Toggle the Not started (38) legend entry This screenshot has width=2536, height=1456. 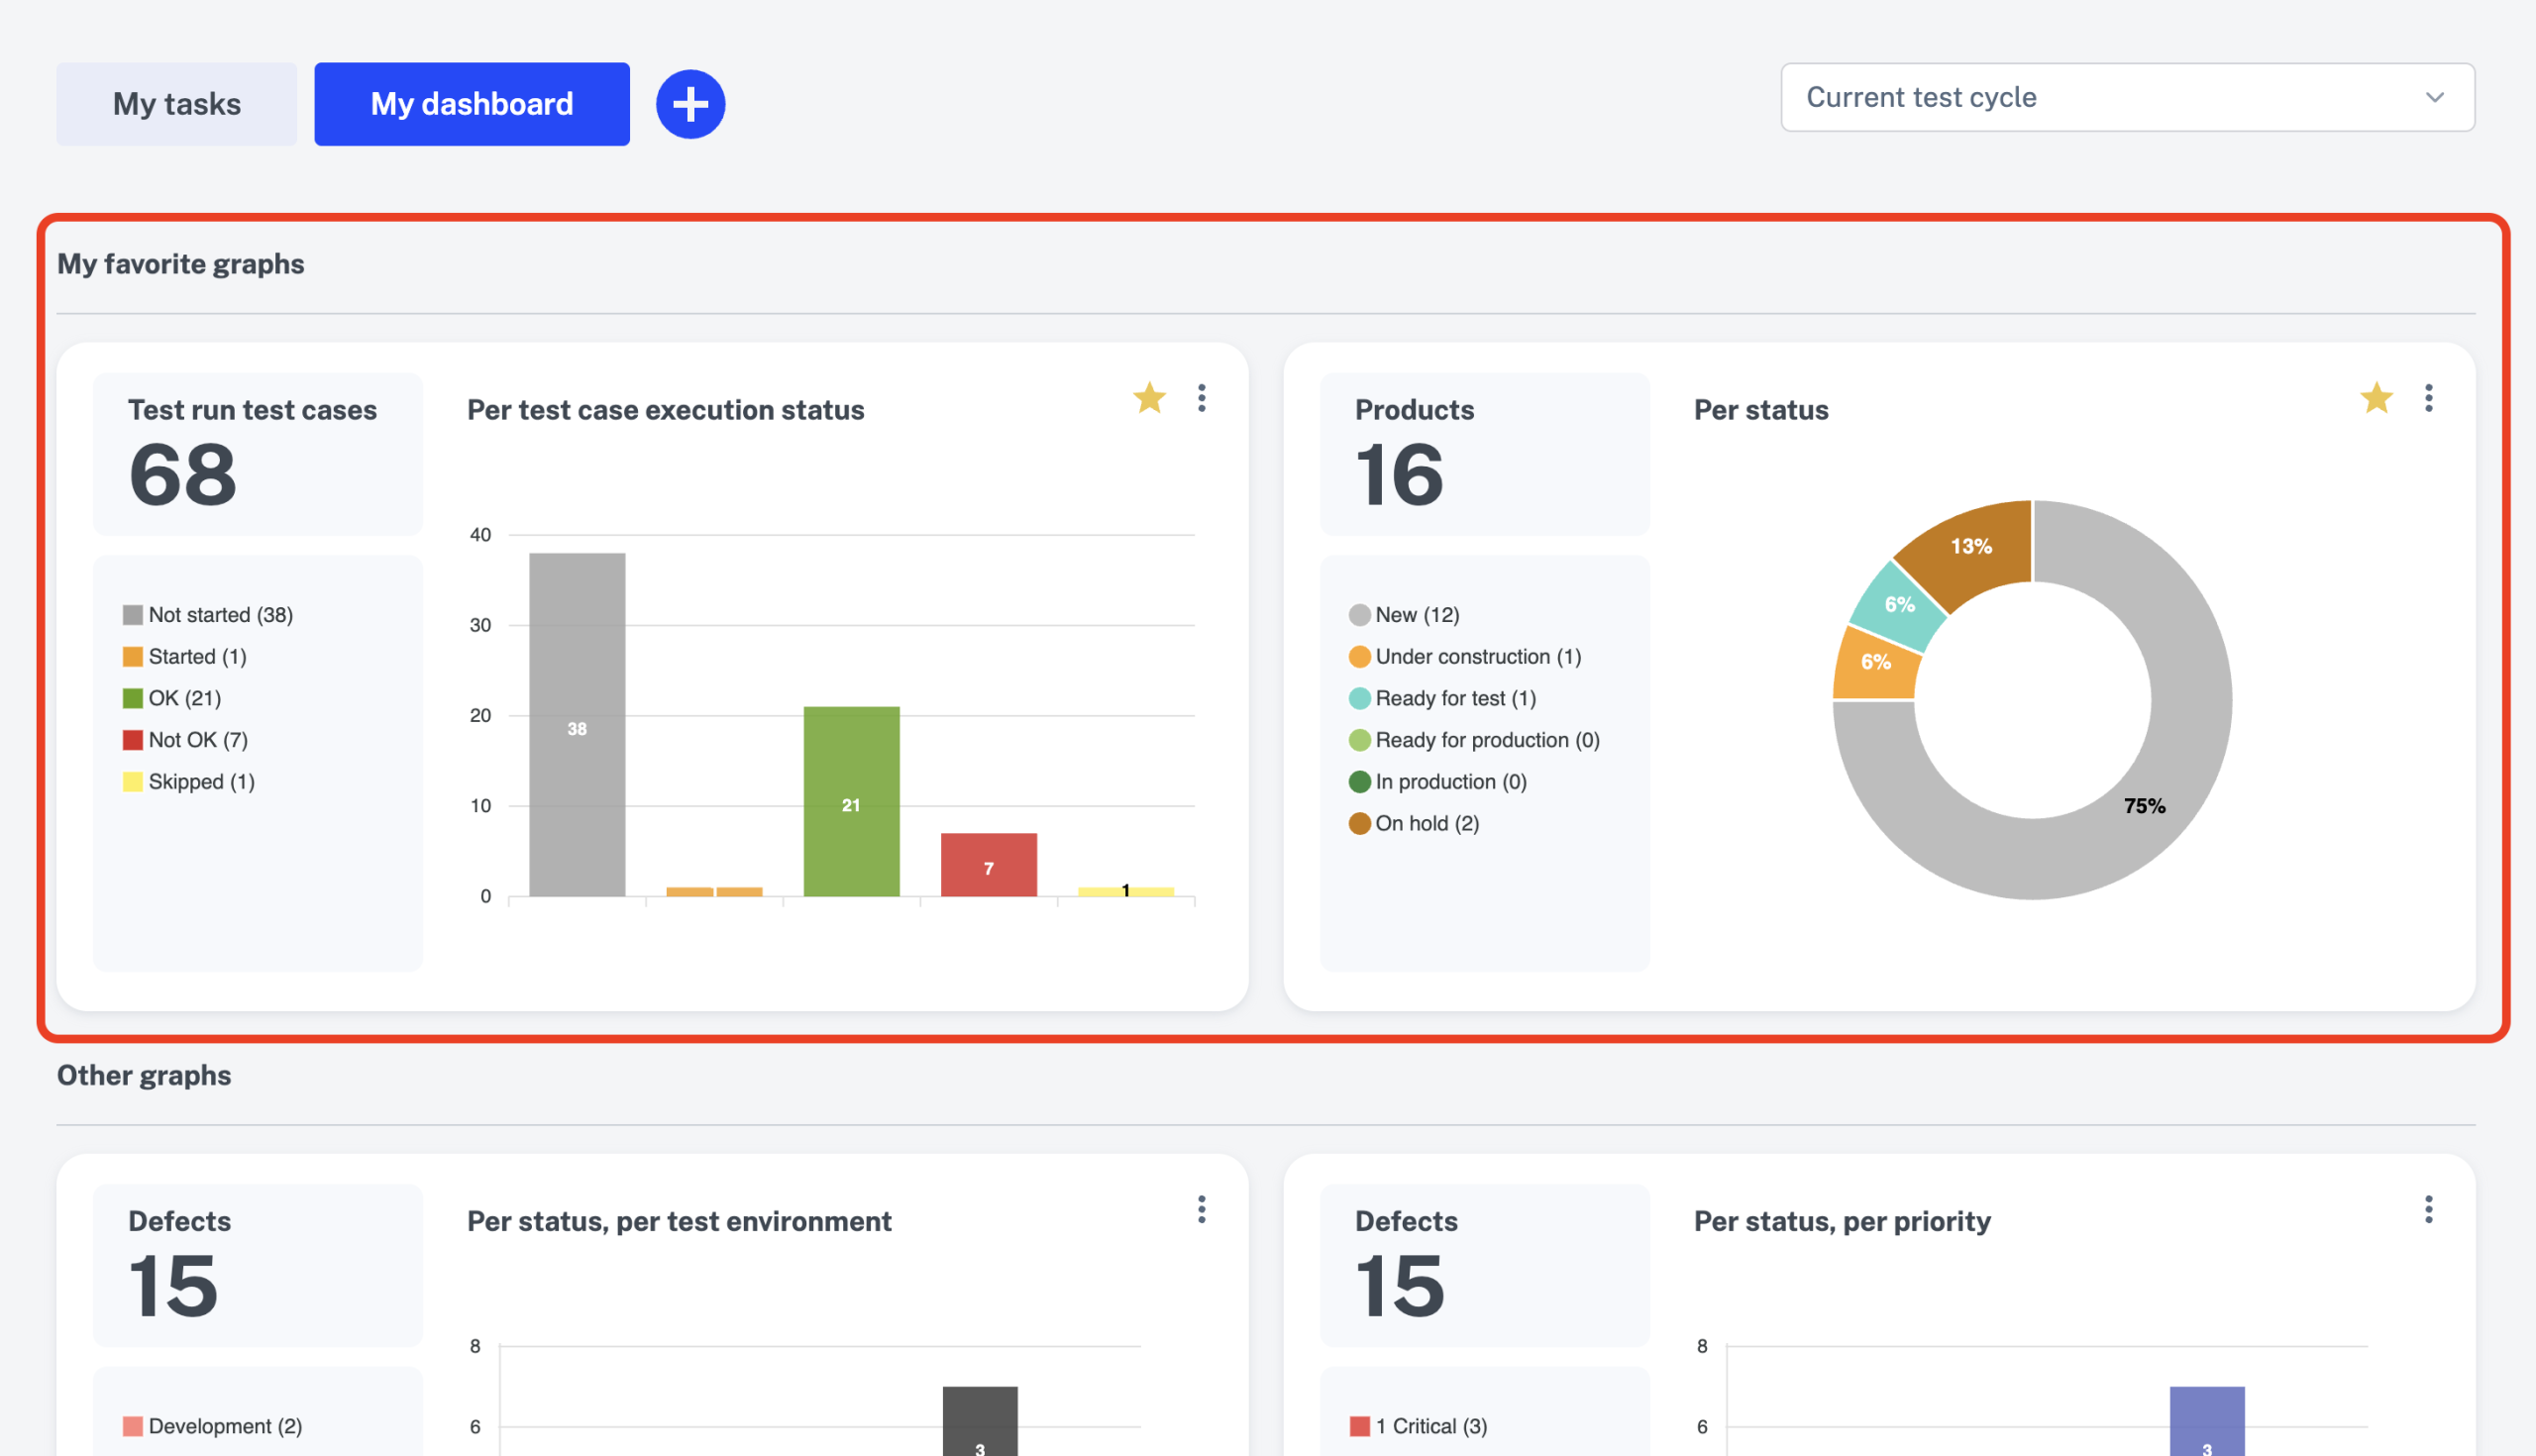208,615
